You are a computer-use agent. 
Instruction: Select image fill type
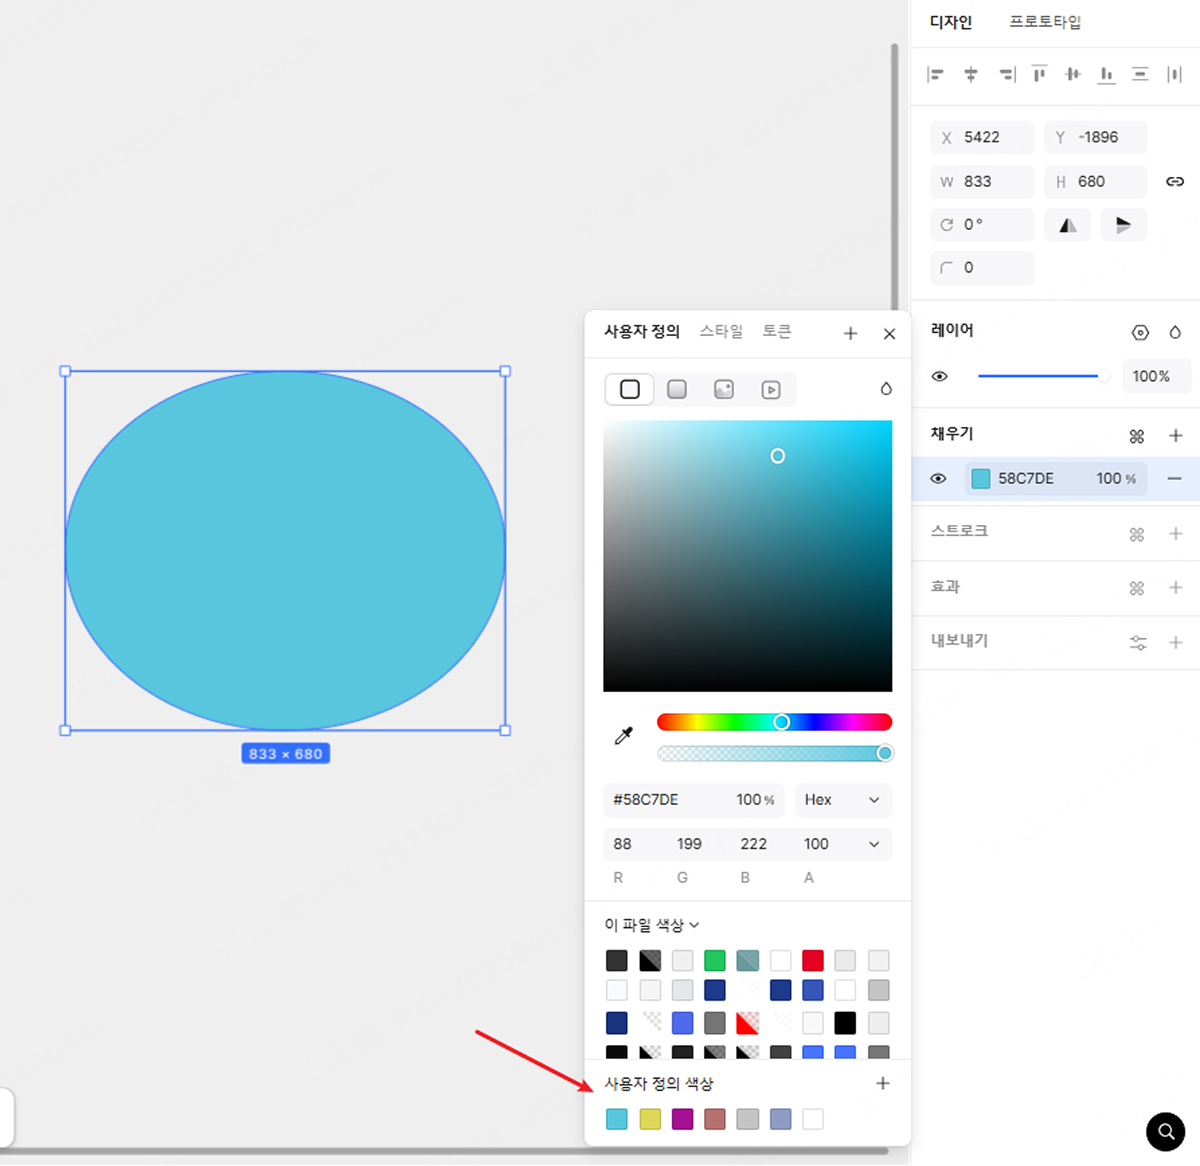click(724, 389)
